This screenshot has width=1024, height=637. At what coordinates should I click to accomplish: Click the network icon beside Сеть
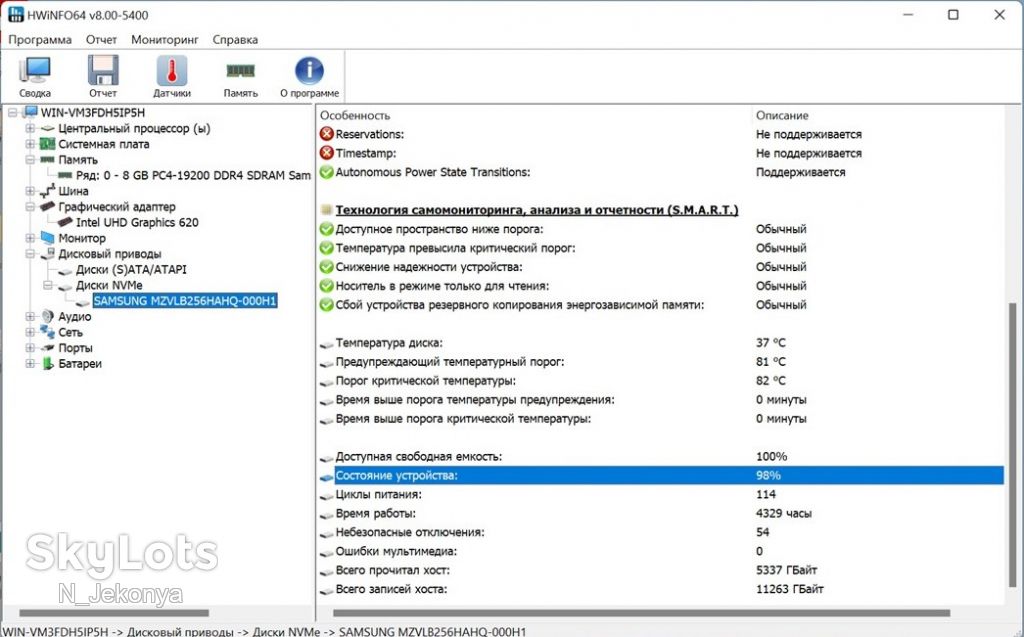coord(47,332)
